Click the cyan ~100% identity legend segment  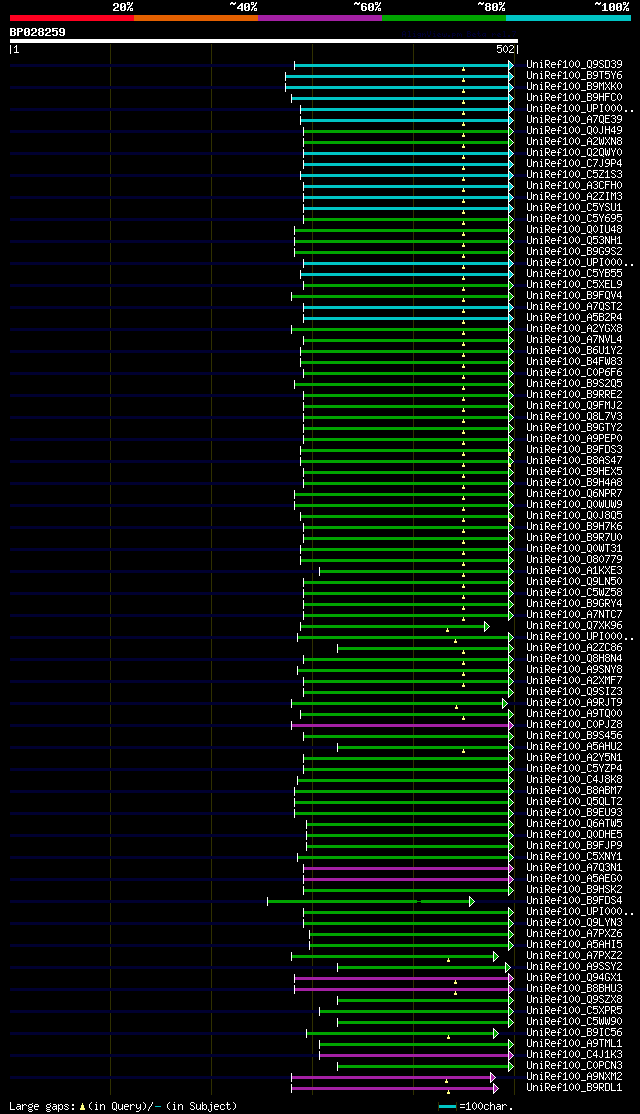(568, 18)
